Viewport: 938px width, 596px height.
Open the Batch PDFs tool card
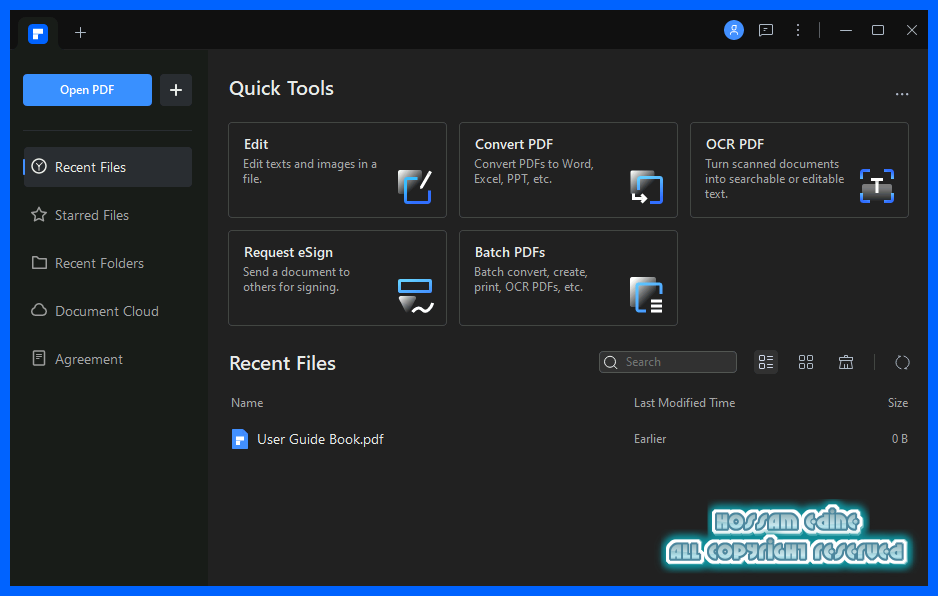568,278
